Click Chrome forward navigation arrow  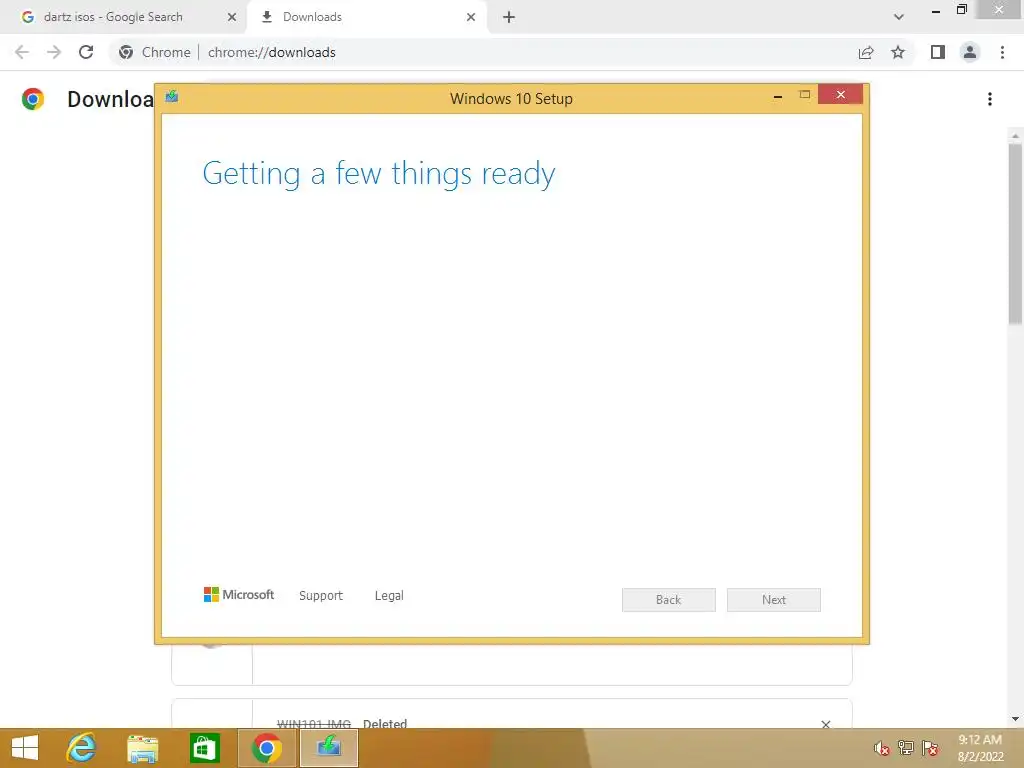pos(54,52)
